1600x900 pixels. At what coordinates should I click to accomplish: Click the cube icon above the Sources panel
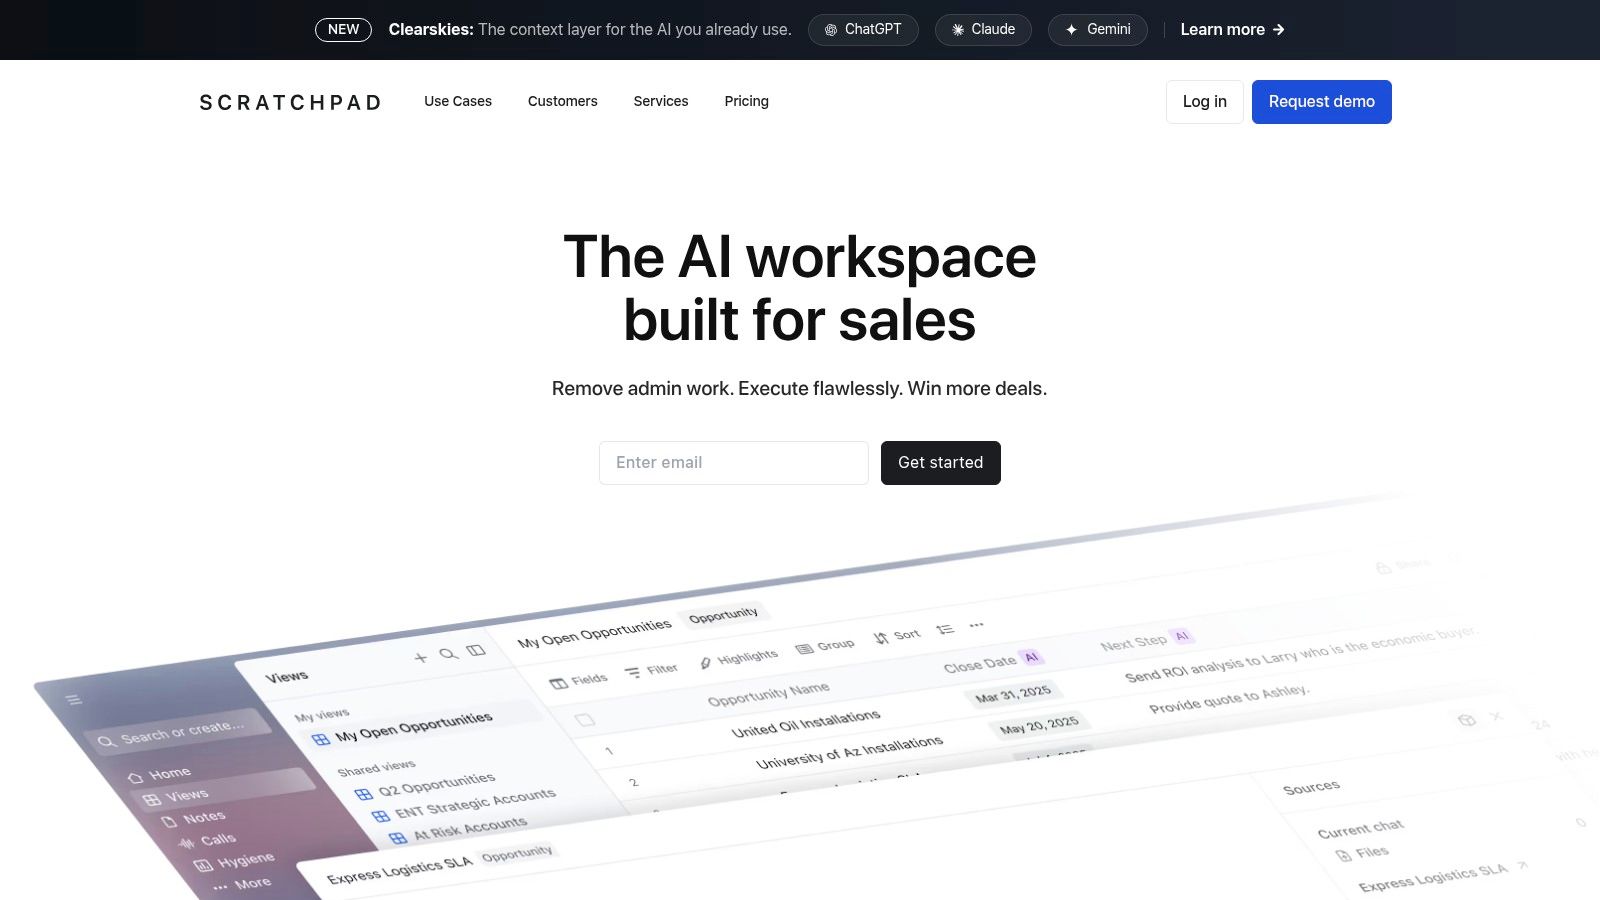point(1467,720)
